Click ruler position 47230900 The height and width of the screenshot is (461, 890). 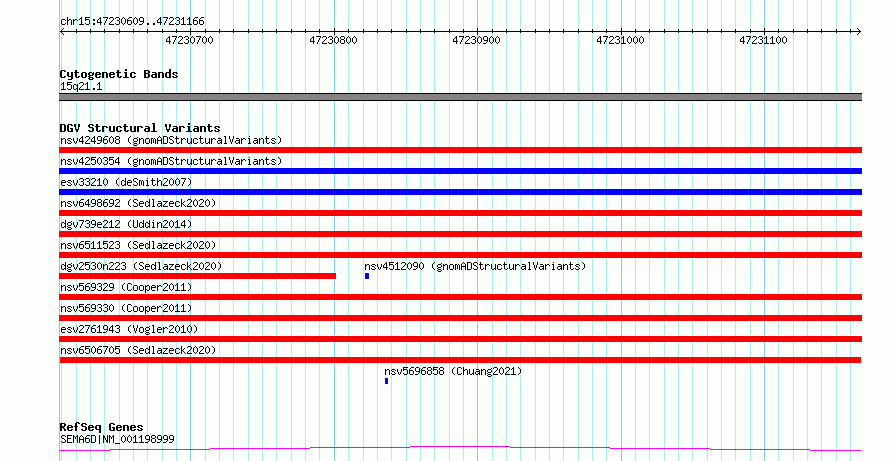476,40
